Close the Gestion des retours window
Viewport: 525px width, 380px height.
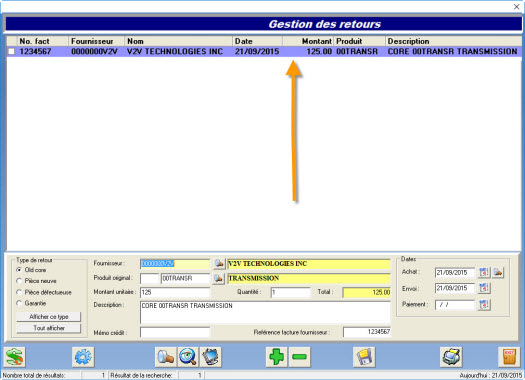pos(516,7)
